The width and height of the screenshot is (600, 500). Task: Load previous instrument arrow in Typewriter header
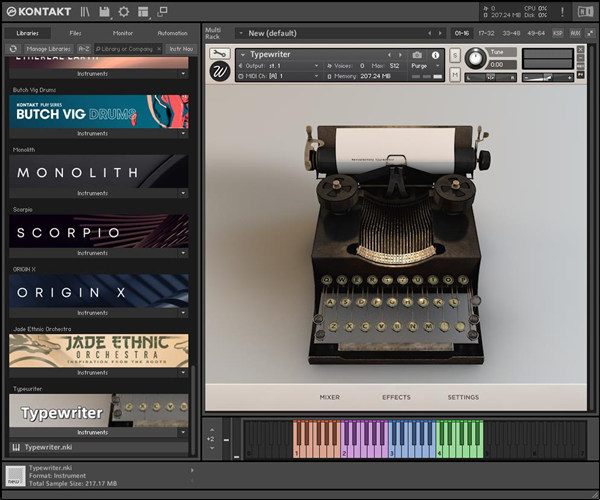click(x=389, y=55)
